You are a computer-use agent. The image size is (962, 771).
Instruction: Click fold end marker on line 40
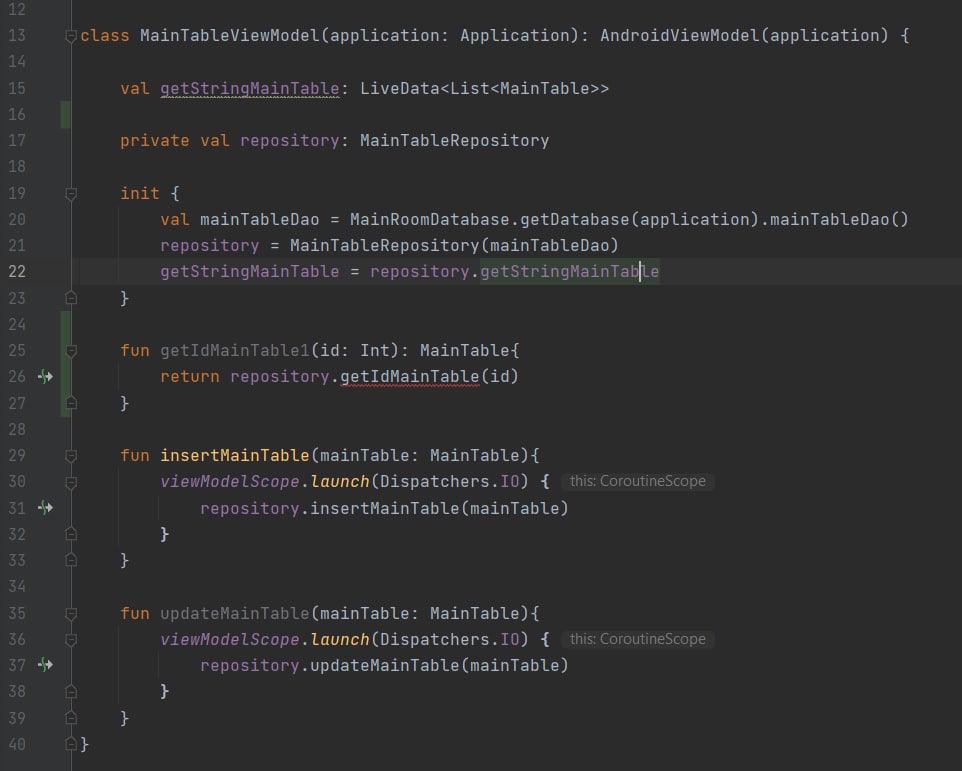(71, 744)
